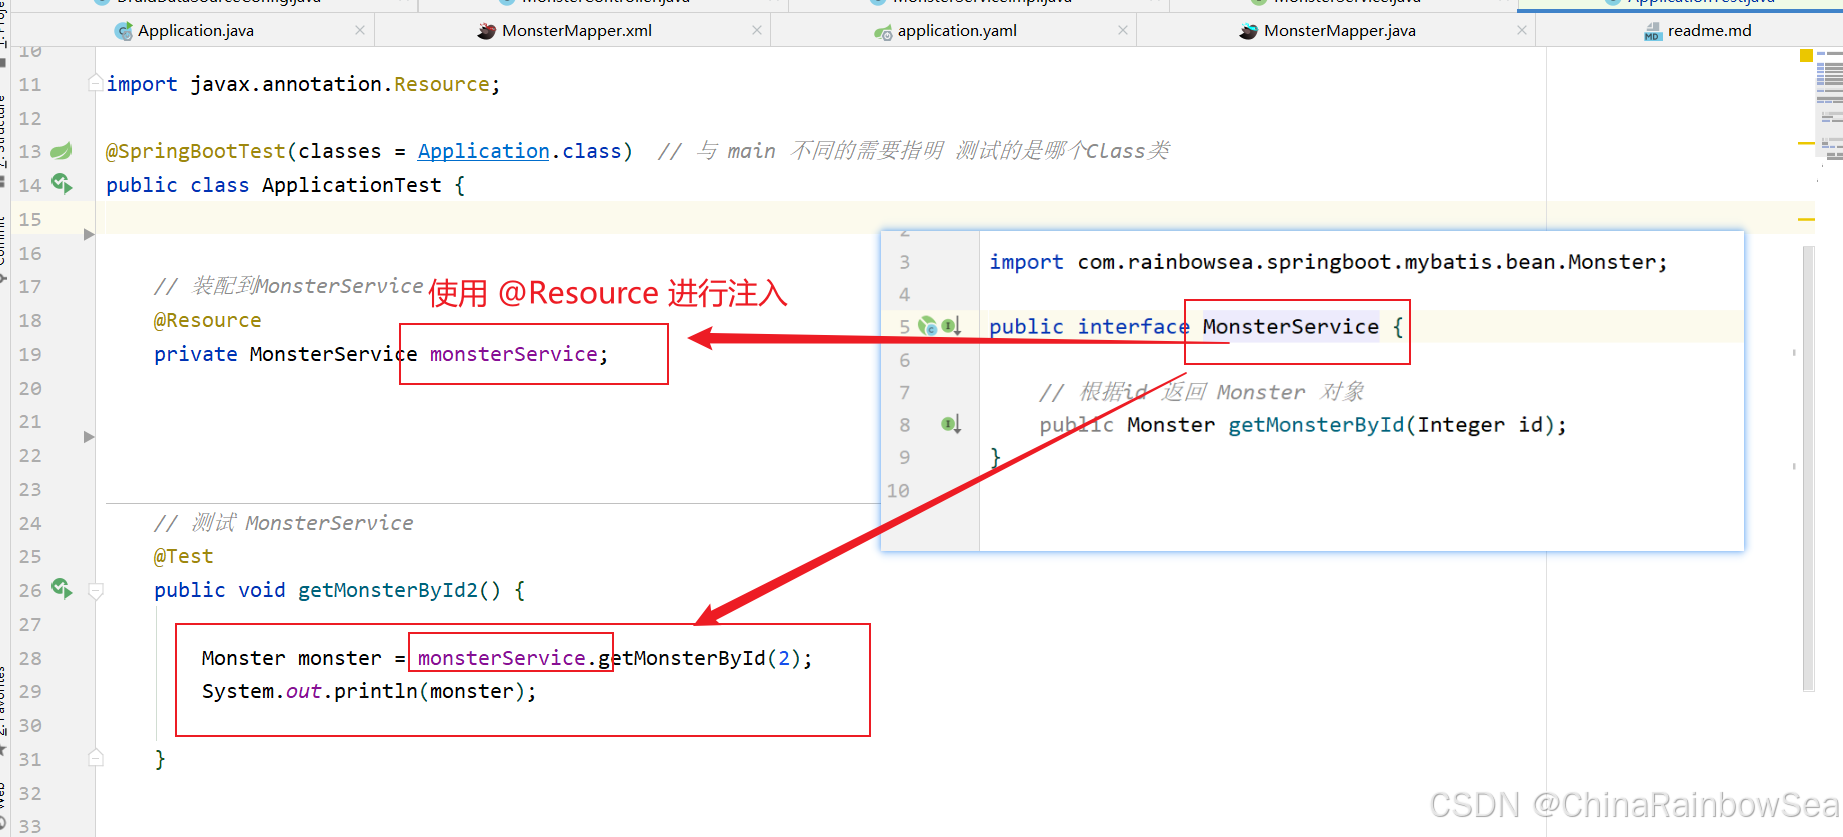Run getMonsterById2 test from the line 26 gutter icon
The image size is (1843, 837).
[x=61, y=588]
